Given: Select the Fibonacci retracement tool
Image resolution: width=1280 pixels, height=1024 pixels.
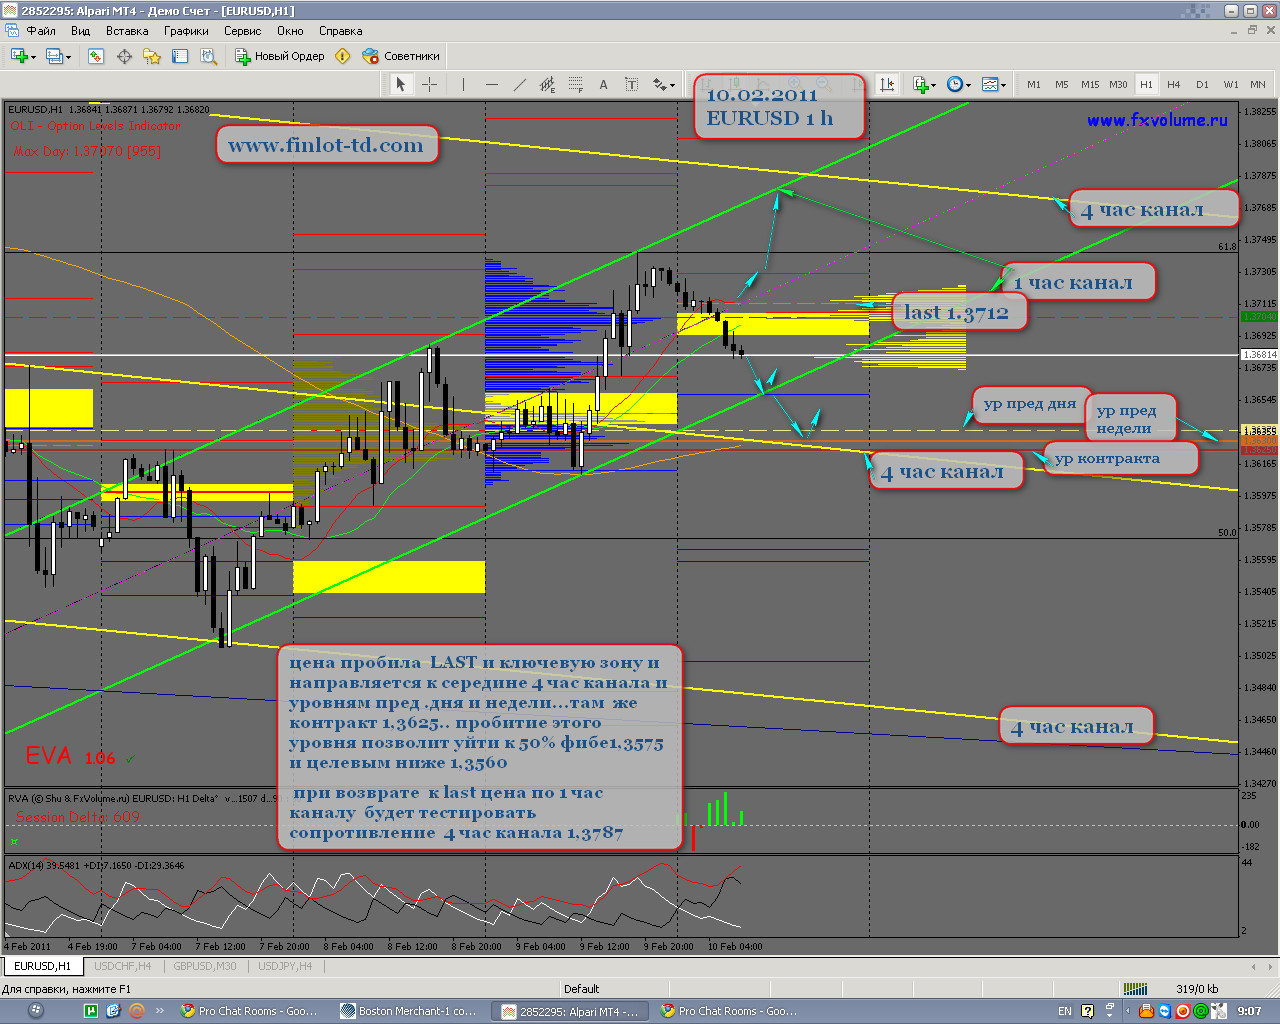Looking at the screenshot, I should (x=576, y=85).
